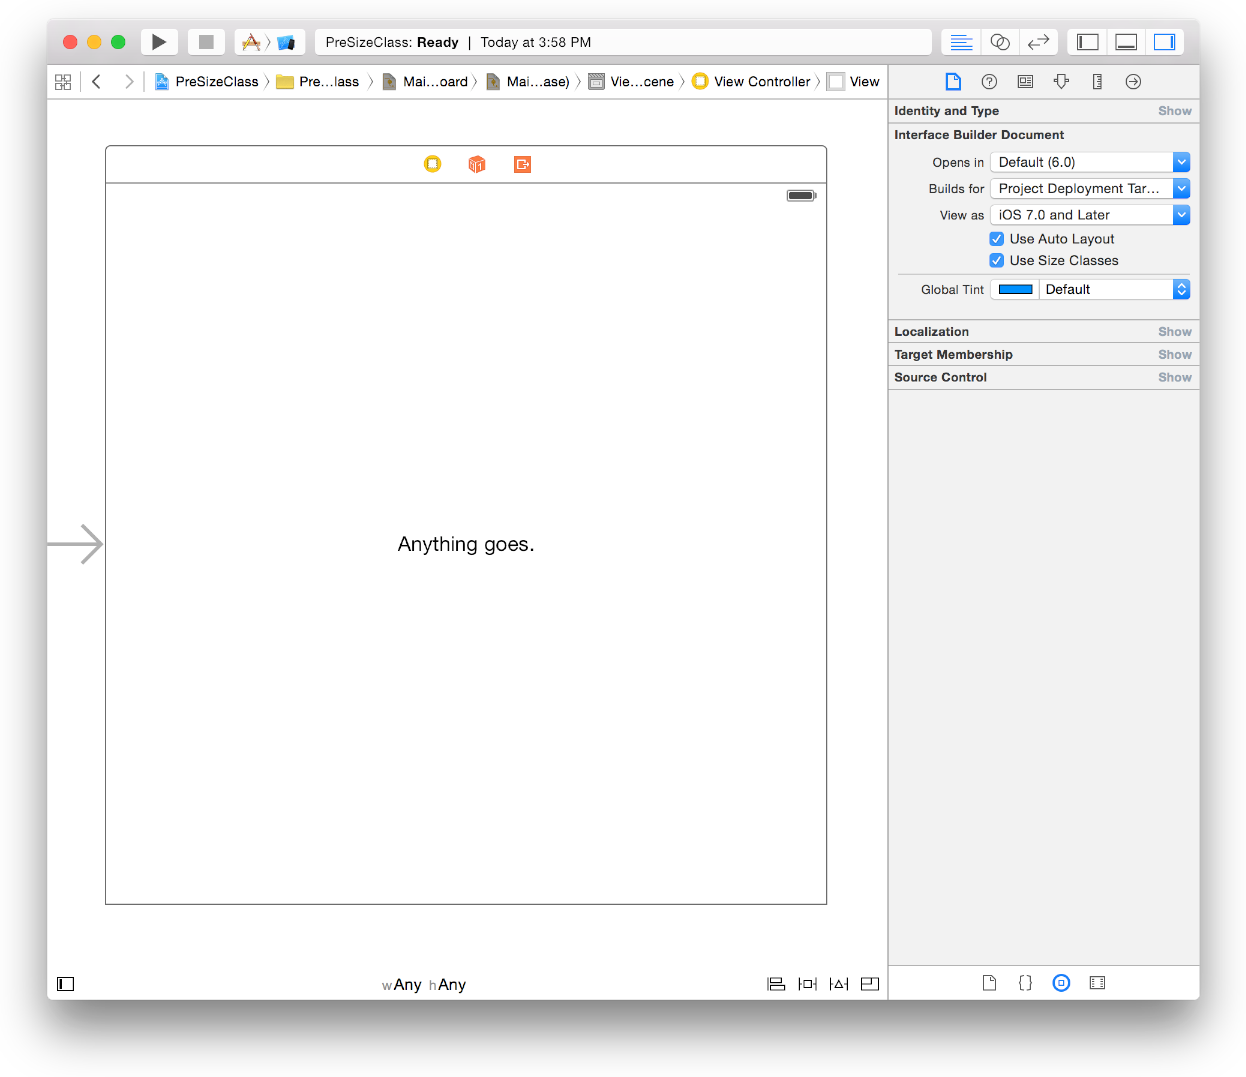
Task: Open the Assistant editor
Action: tap(999, 42)
